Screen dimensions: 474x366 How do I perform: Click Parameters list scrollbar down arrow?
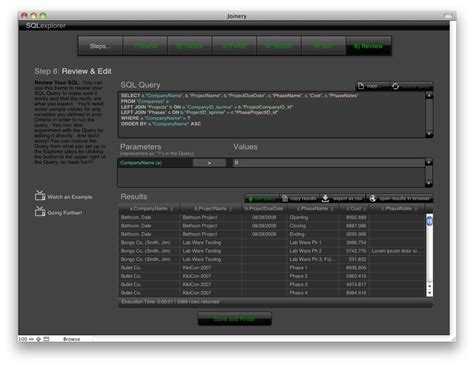pyautogui.click(x=429, y=183)
